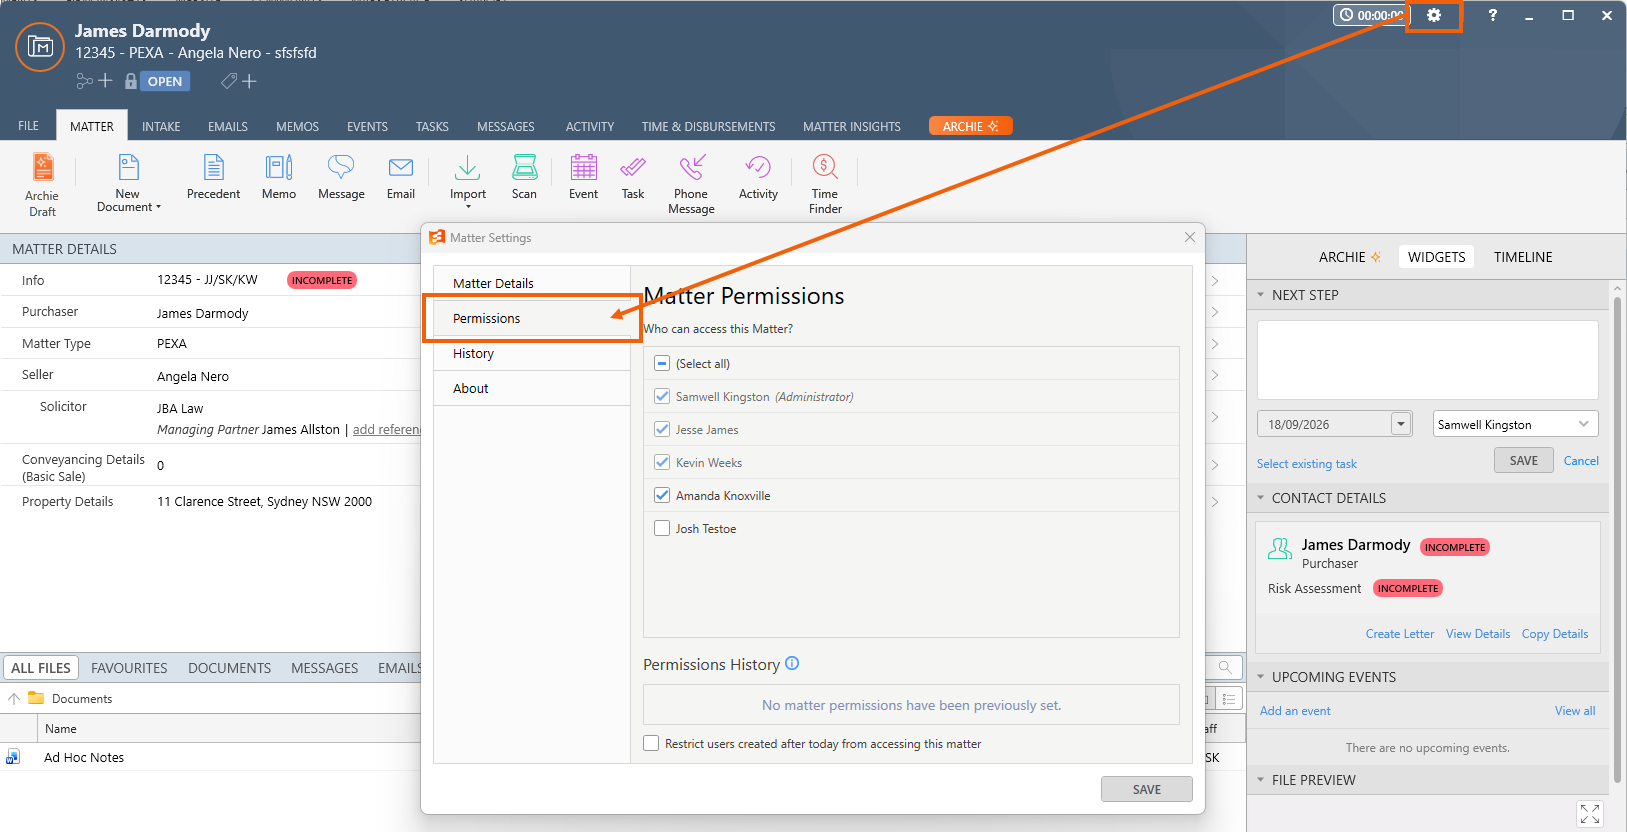Click the right panel vertical scrollbar

1617,540
